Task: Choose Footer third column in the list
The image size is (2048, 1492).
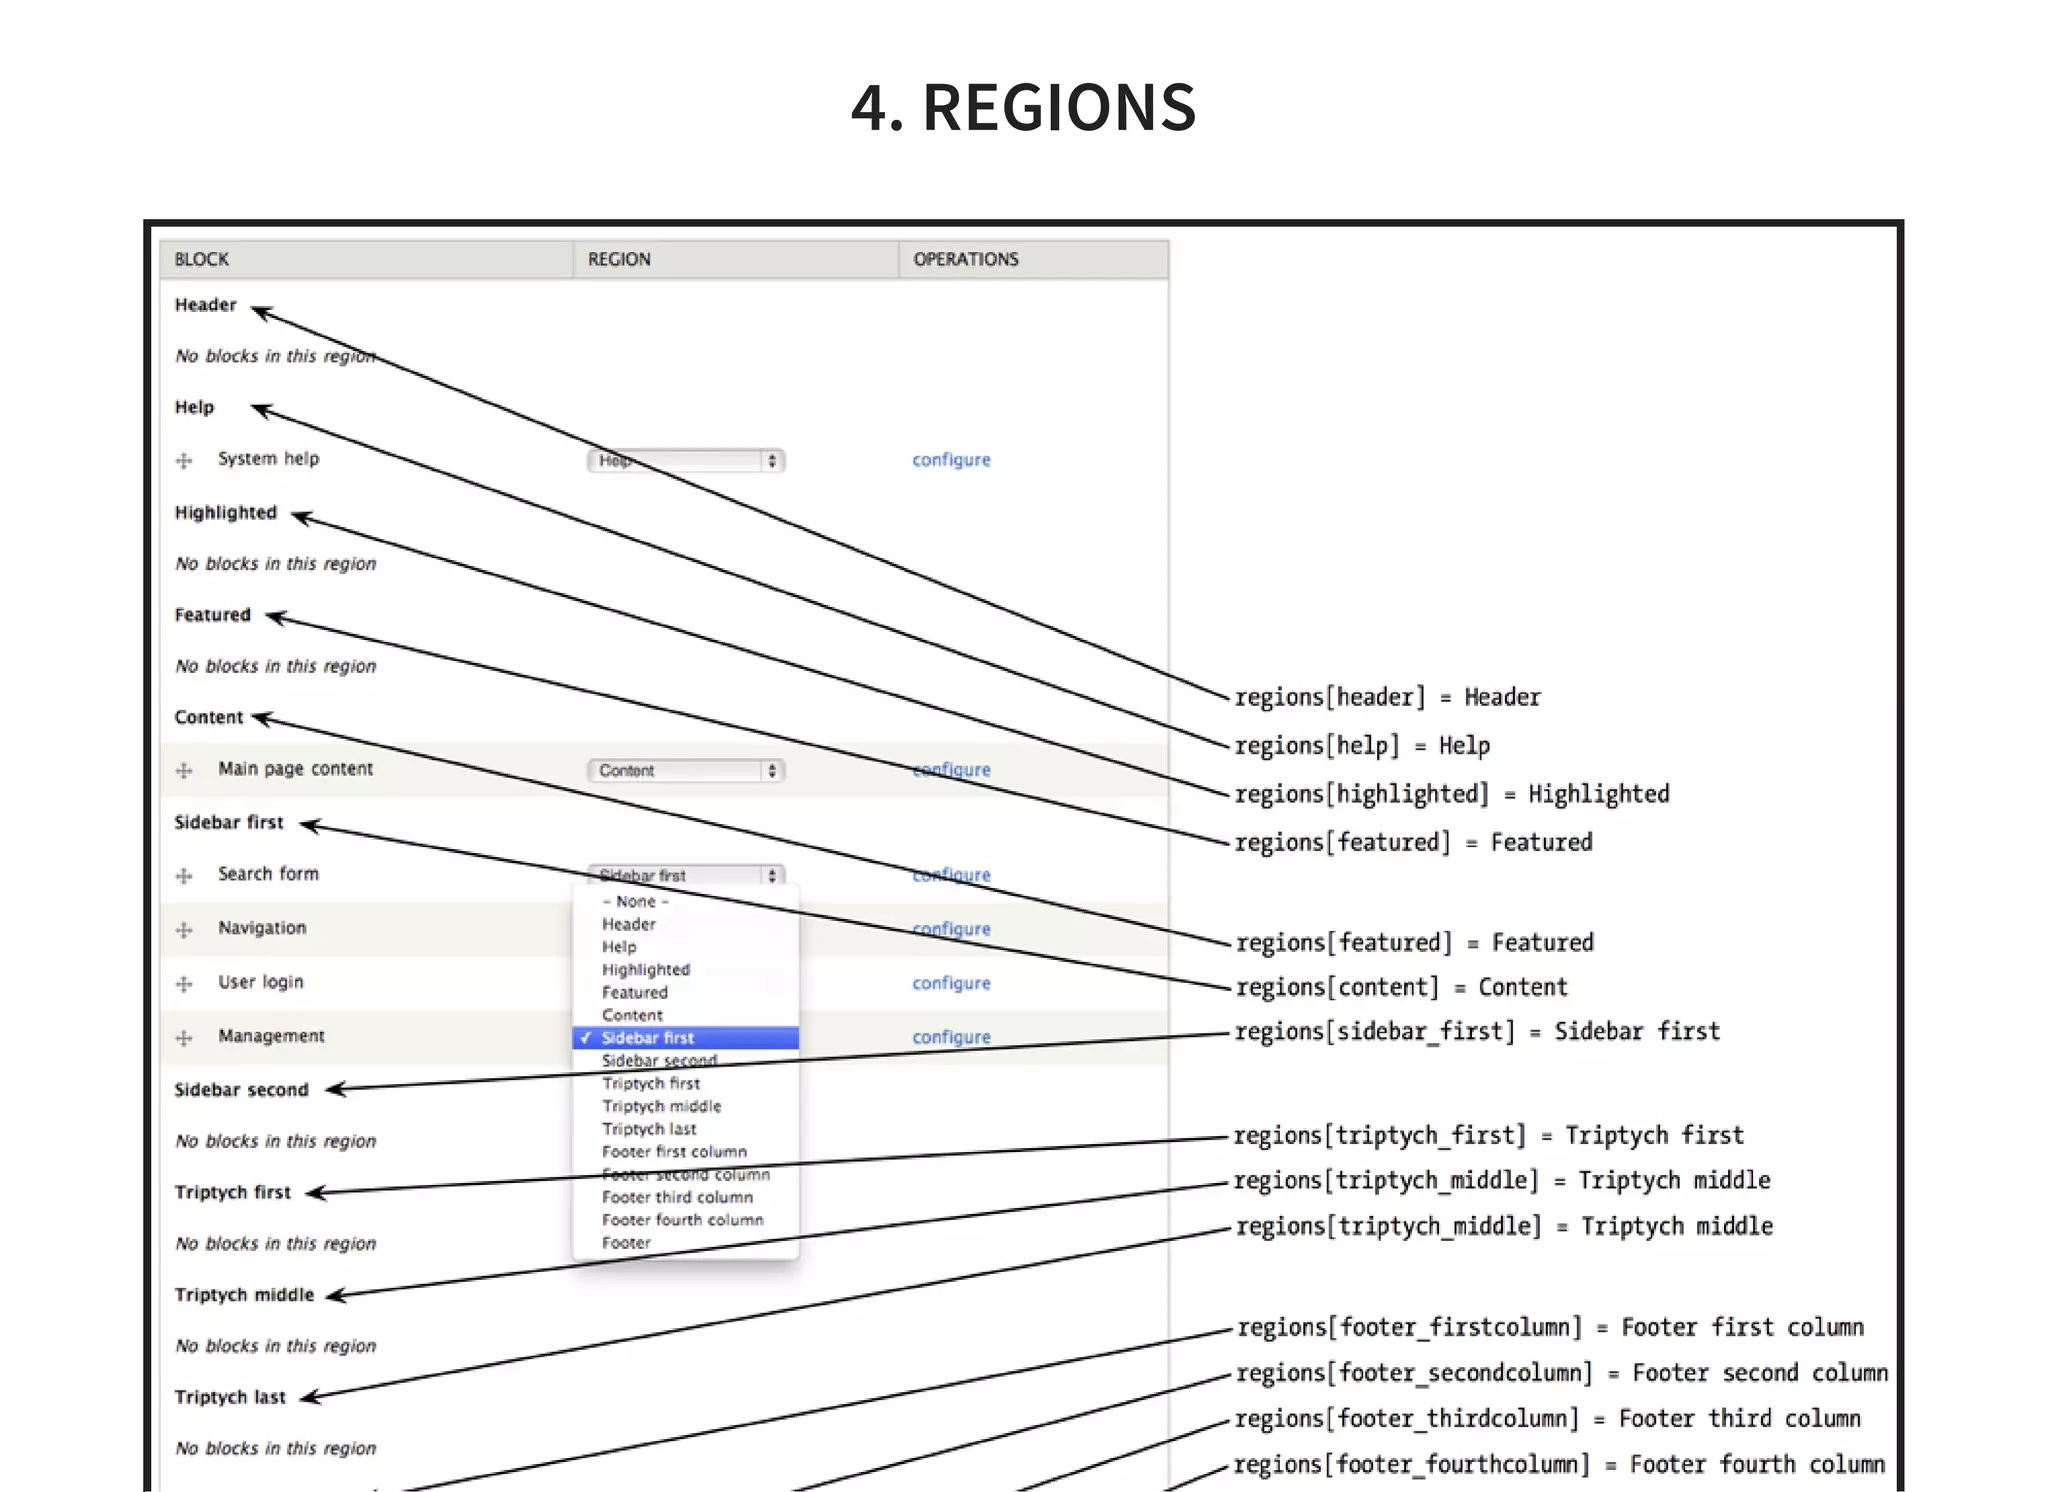Action: click(x=677, y=1197)
